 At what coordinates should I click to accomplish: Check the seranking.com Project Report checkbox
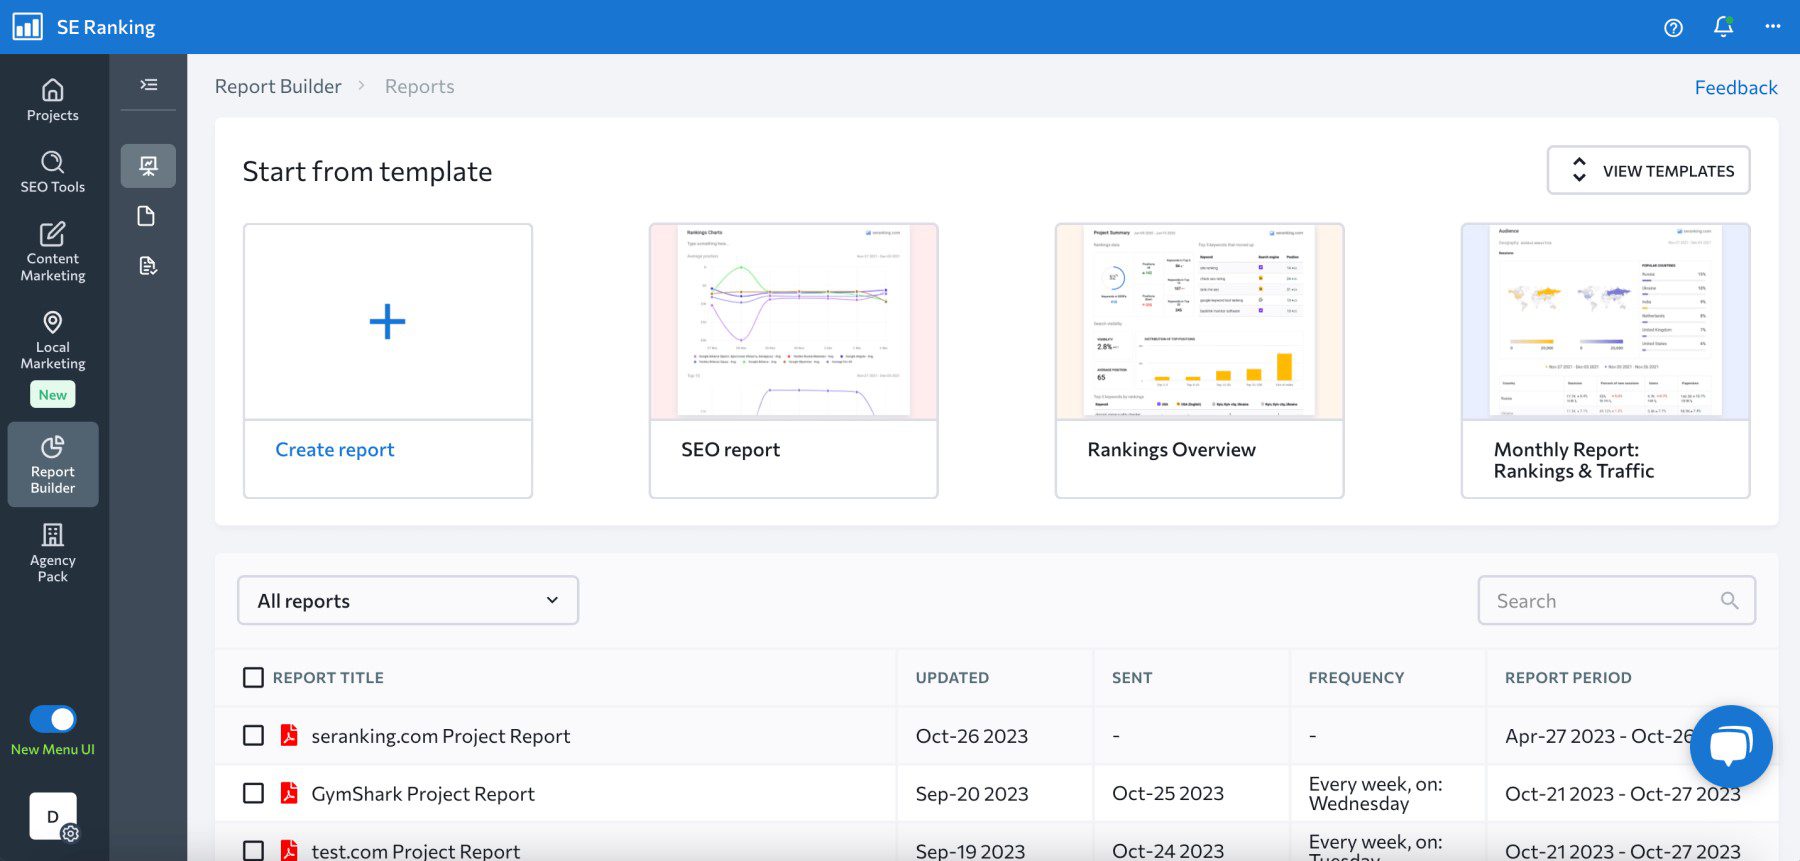point(254,736)
